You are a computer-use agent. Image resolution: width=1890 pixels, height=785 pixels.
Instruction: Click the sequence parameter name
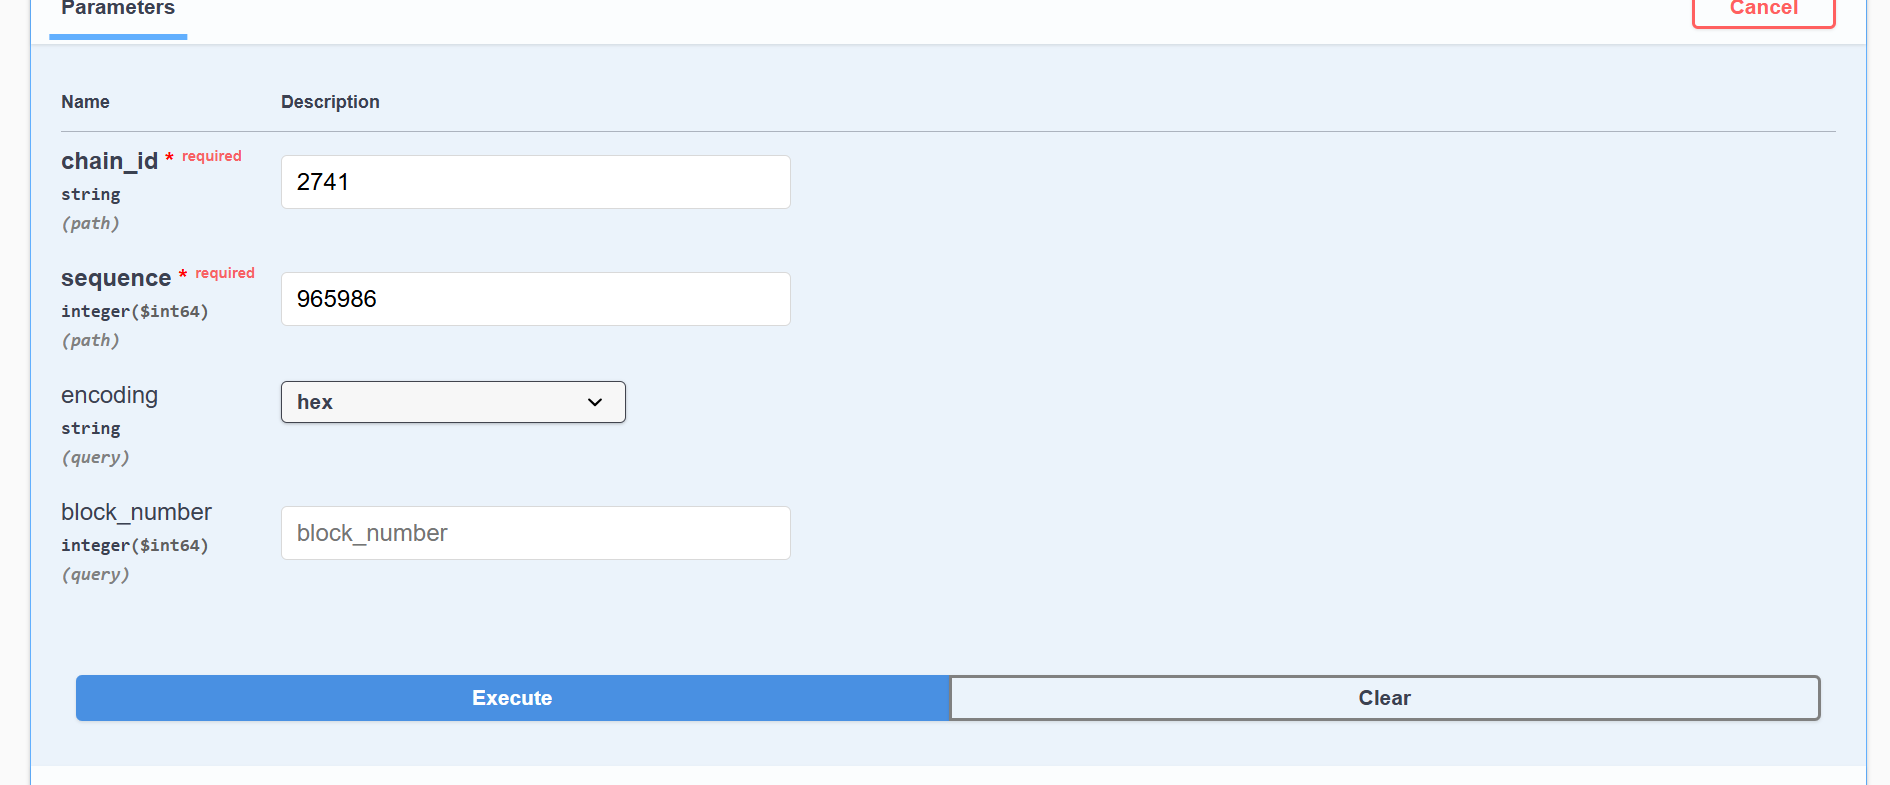pyautogui.click(x=116, y=278)
